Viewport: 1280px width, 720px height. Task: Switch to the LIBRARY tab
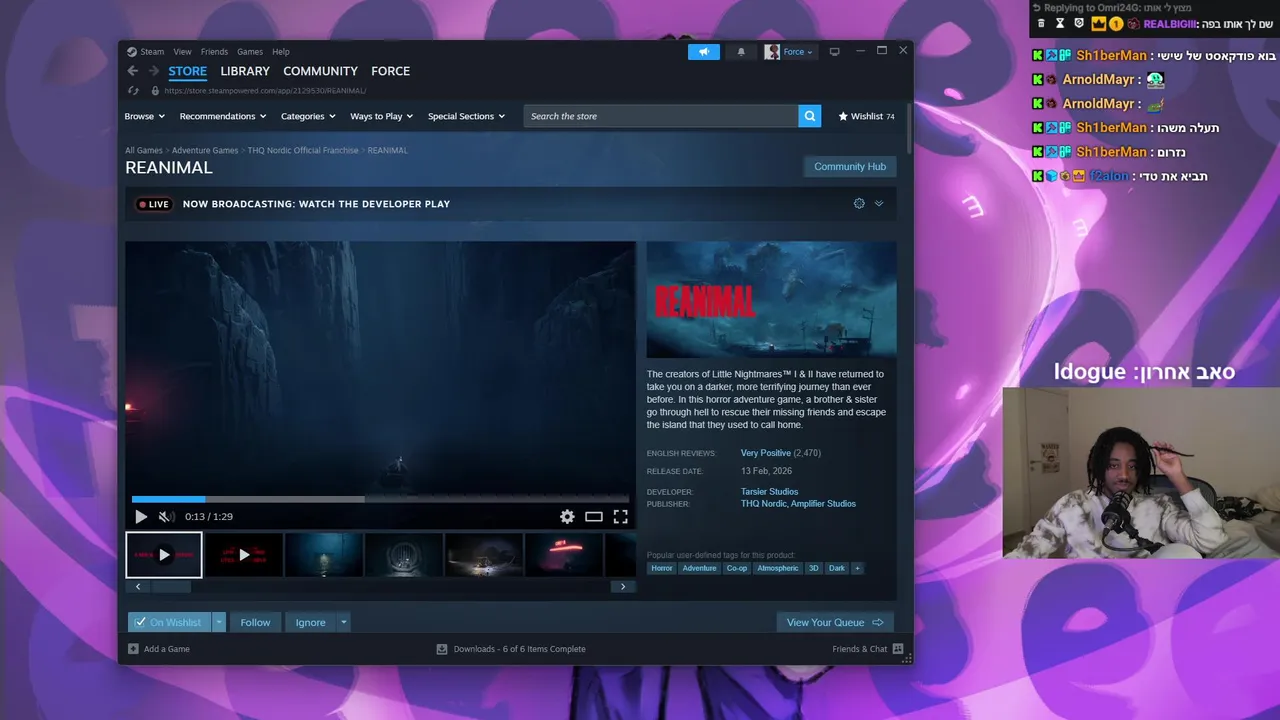click(245, 71)
